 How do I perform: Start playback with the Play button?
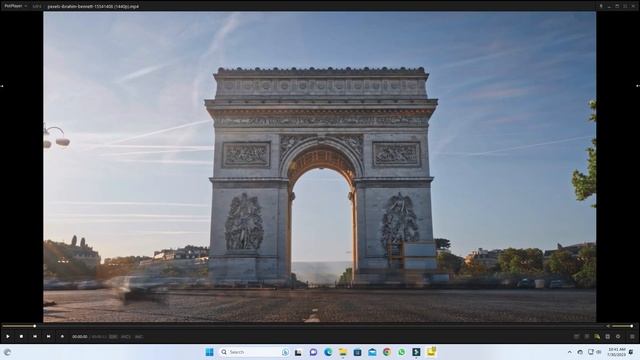pyautogui.click(x=8, y=336)
